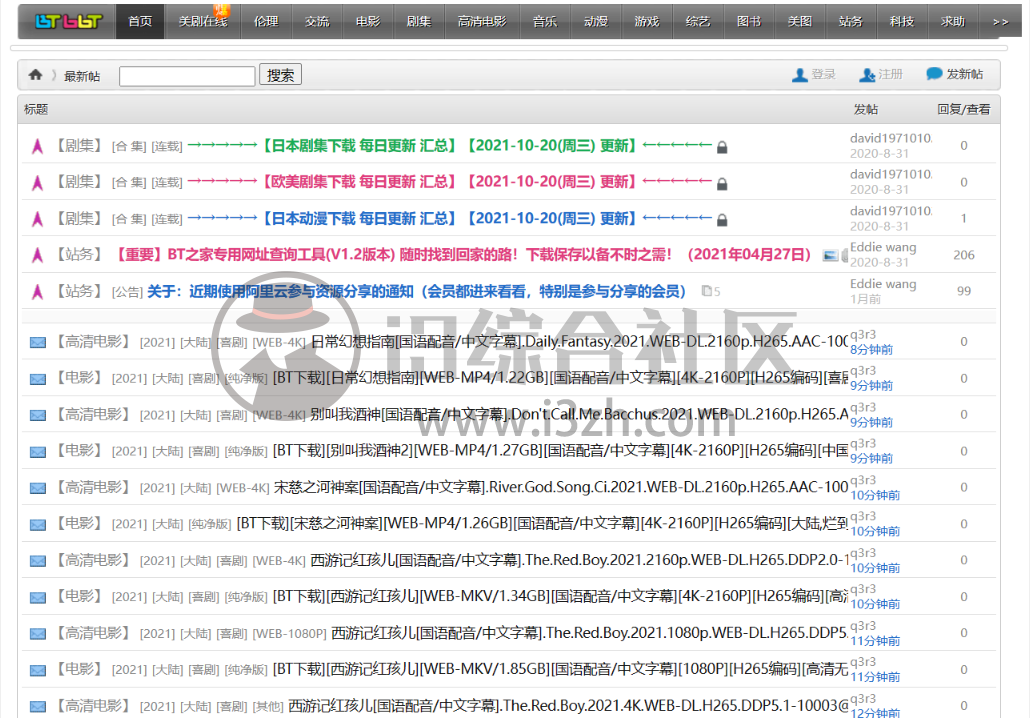Open 别叫我酒神 Don't.Call.Me.Bacchus thread title
1030x718 pixels.
coord(579,415)
